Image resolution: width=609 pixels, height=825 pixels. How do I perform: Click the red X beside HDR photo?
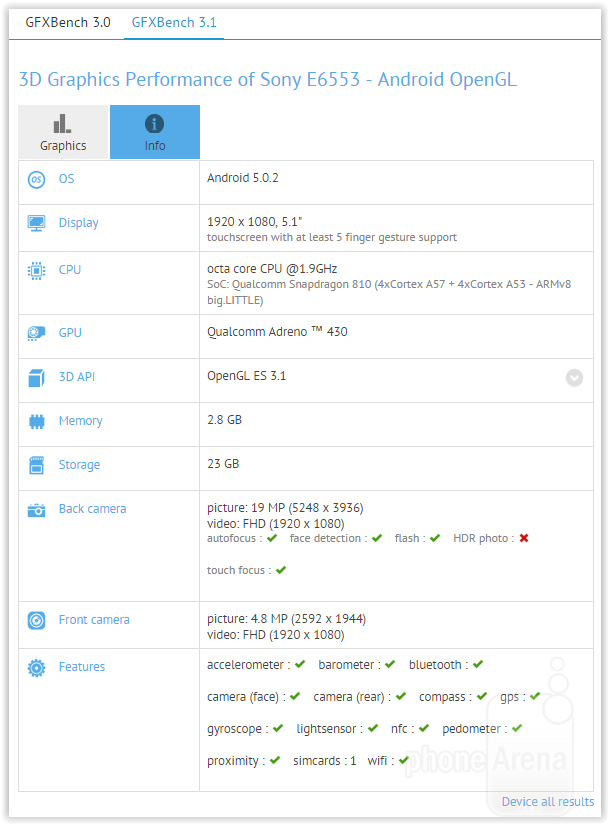click(x=523, y=538)
